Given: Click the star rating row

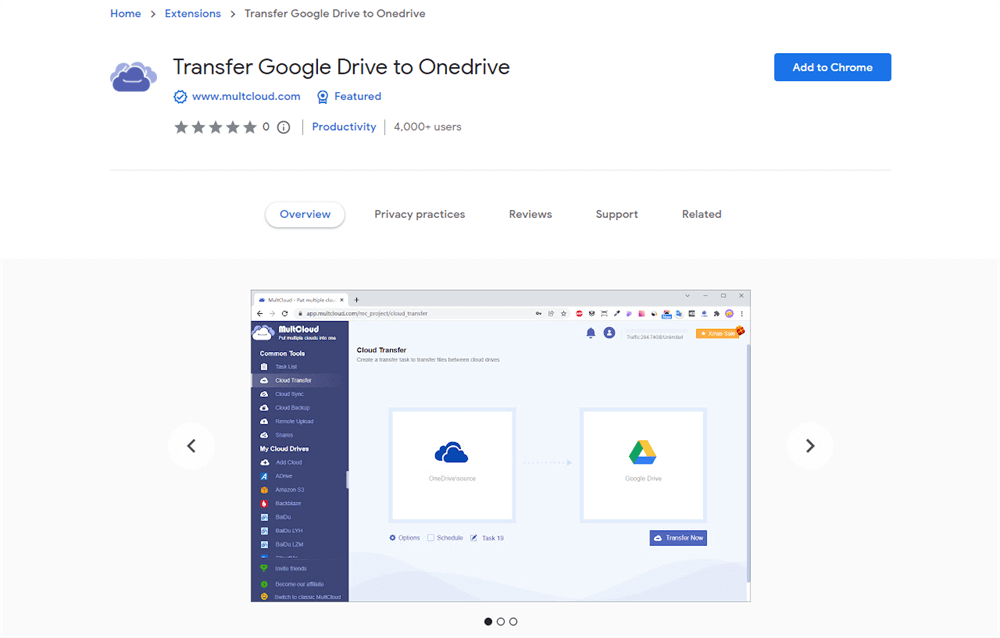Looking at the screenshot, I should tap(216, 127).
